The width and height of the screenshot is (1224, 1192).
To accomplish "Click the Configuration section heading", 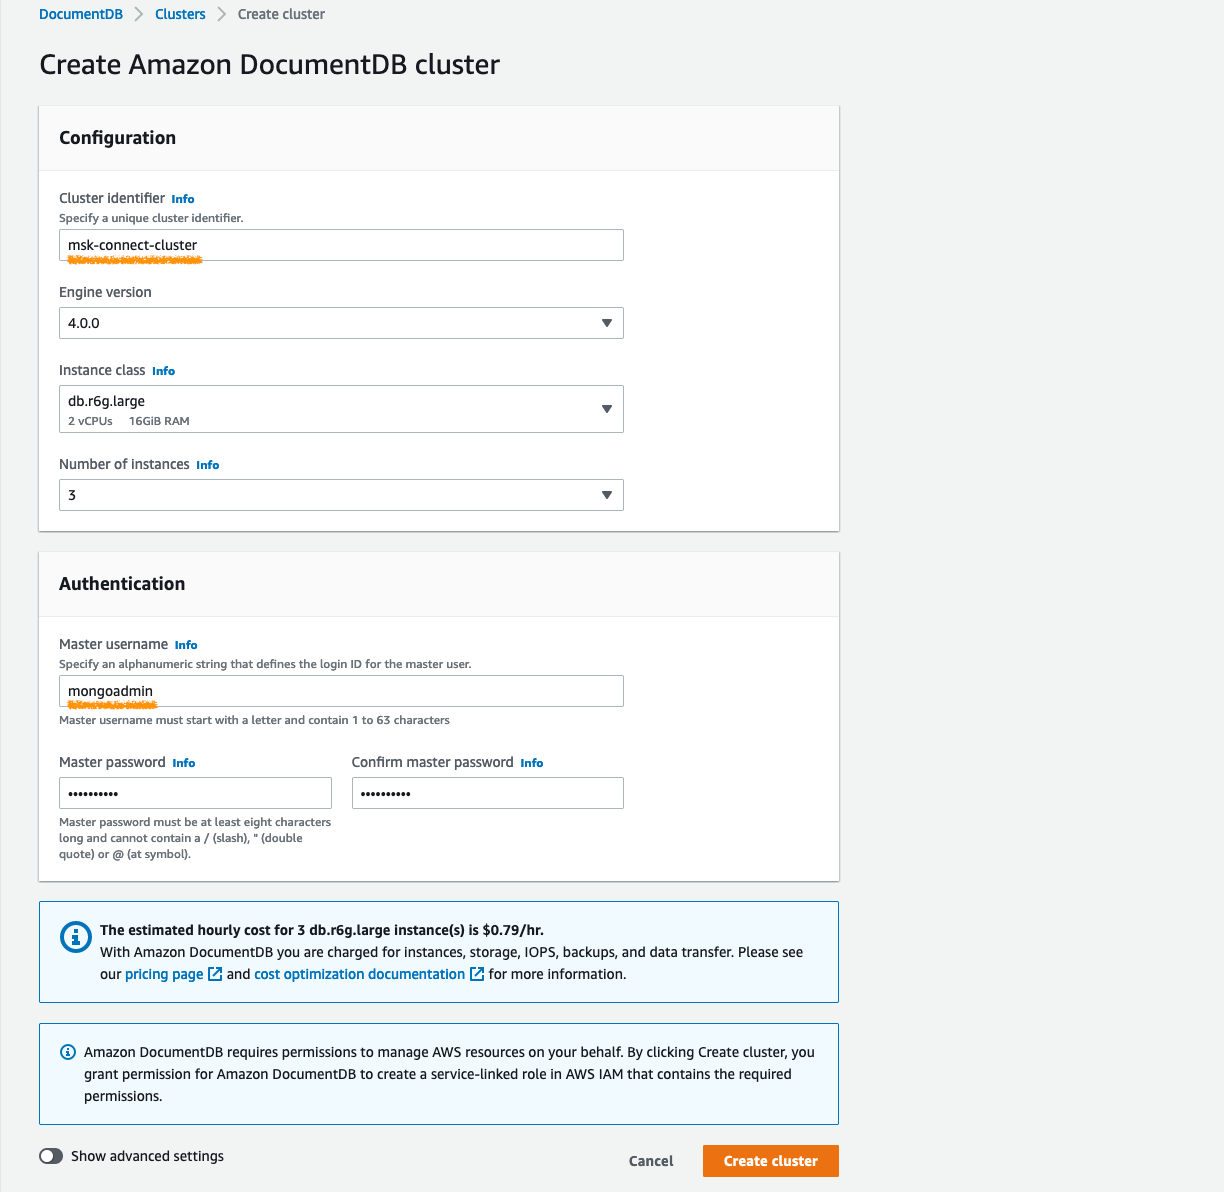I will pyautogui.click(x=118, y=138).
